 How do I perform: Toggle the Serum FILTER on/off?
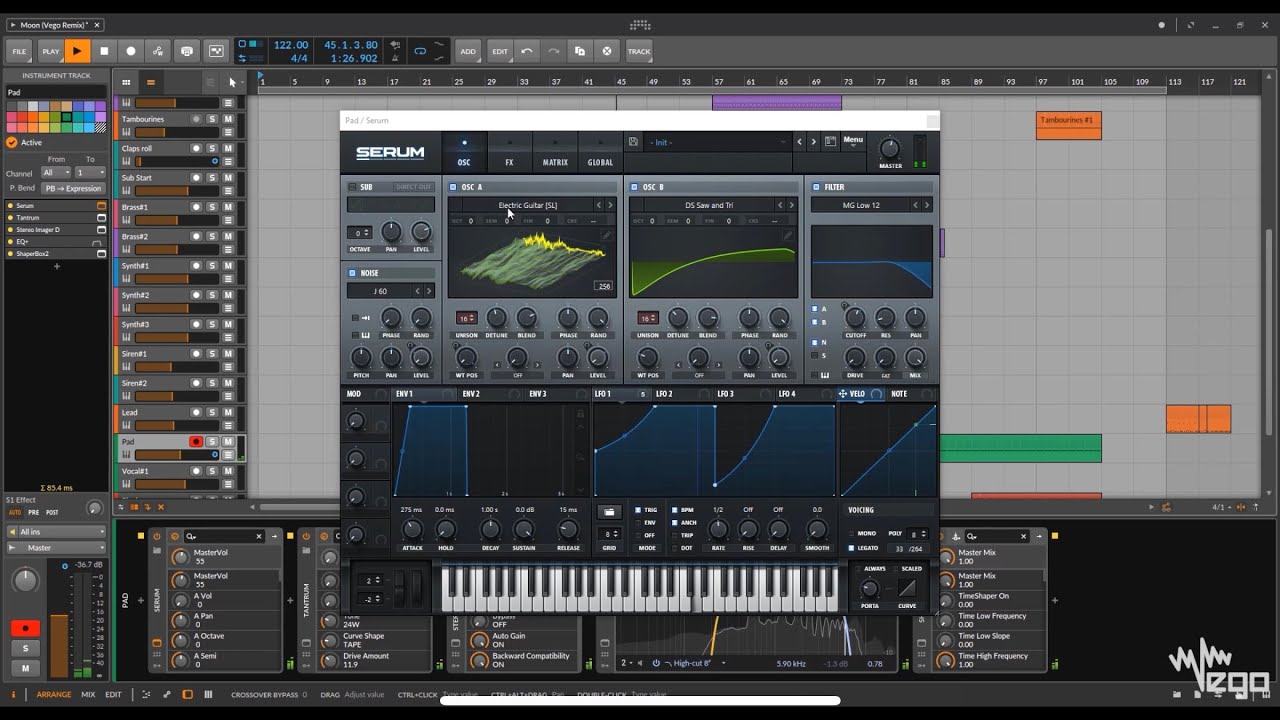[816, 187]
